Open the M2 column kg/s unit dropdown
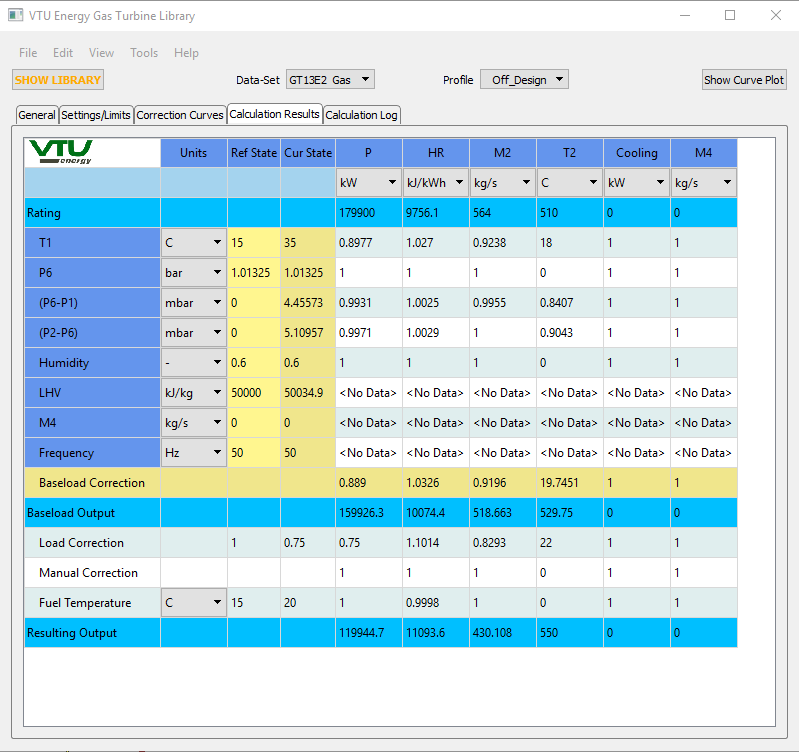799x752 pixels. (502, 183)
